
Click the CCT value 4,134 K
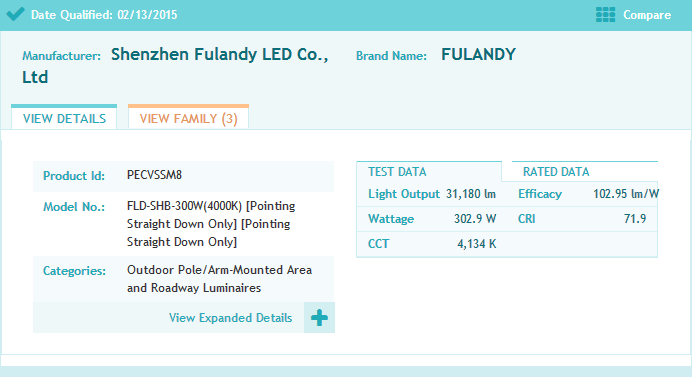(x=477, y=244)
